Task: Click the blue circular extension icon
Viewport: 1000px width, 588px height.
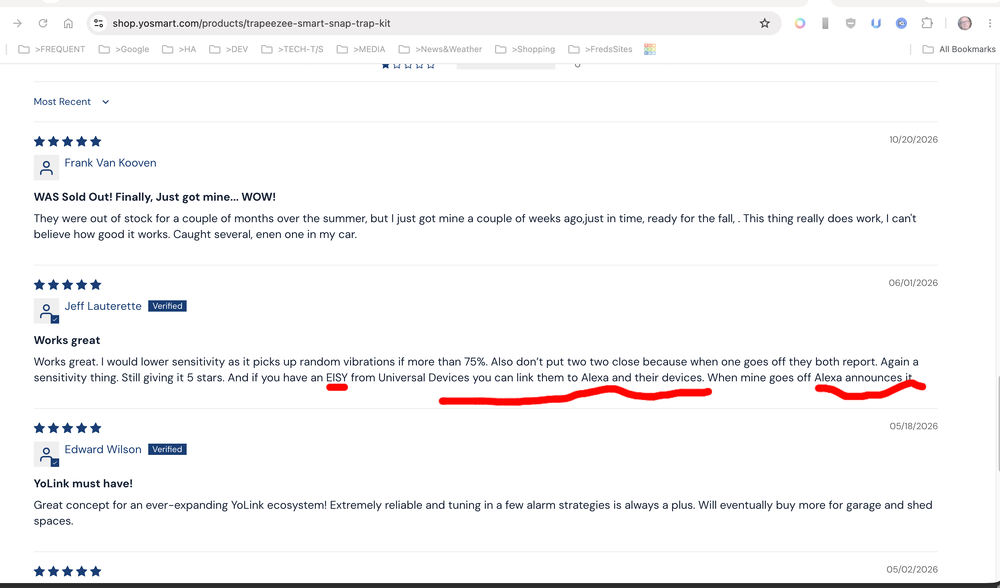Action: [x=901, y=24]
